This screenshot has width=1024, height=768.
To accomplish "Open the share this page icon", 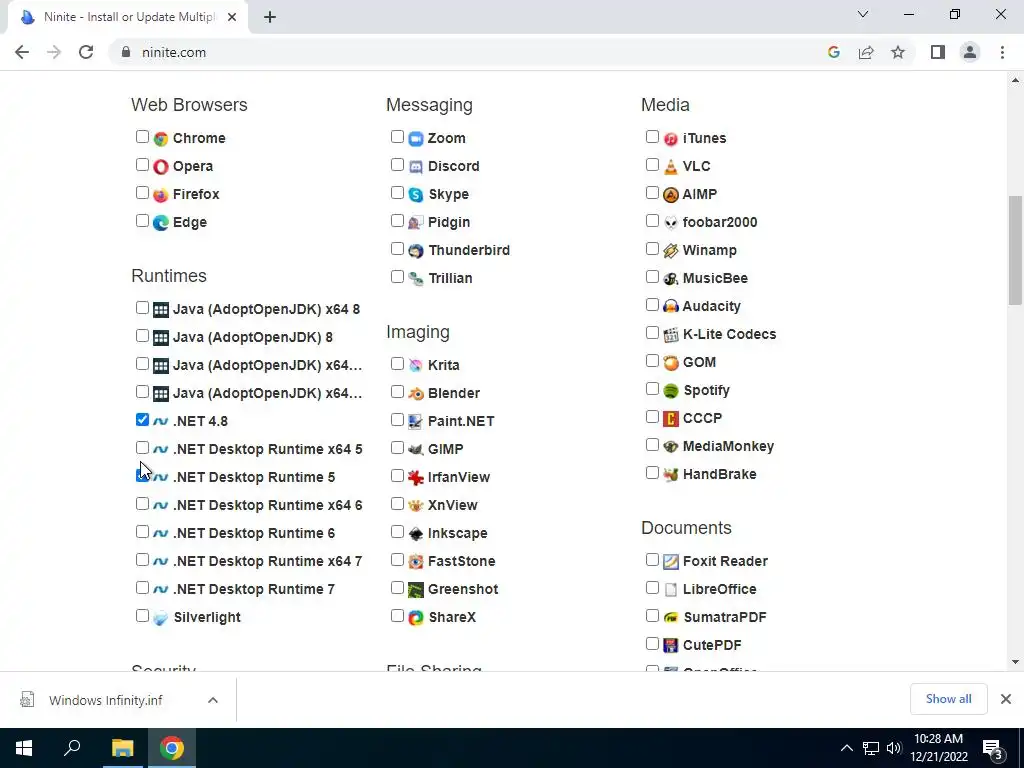I will pos(866,52).
